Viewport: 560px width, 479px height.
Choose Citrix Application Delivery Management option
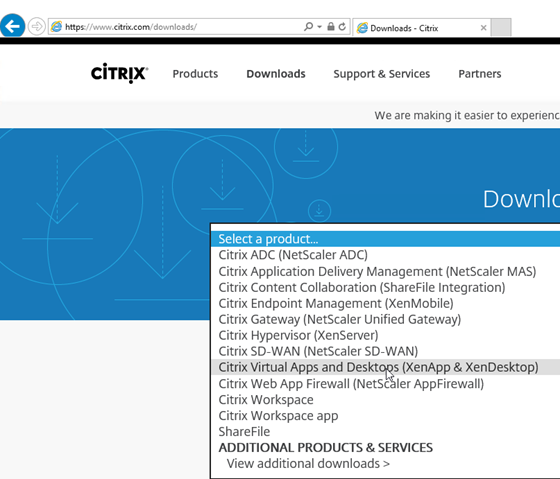(x=385, y=271)
